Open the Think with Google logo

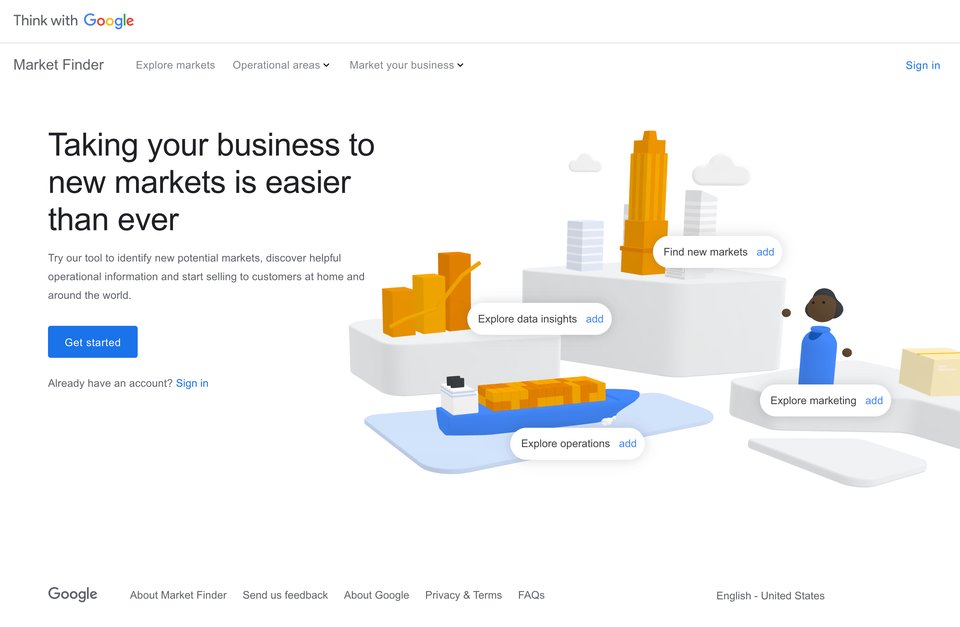click(x=73, y=21)
